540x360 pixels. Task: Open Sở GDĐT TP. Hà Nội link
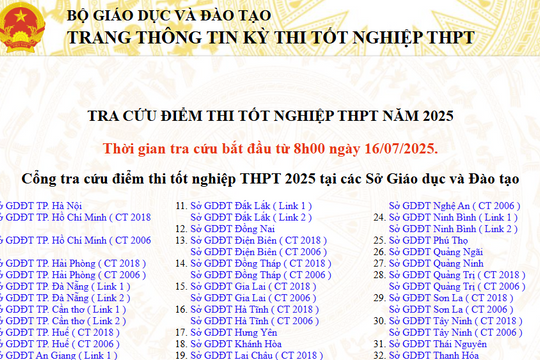pos(41,206)
